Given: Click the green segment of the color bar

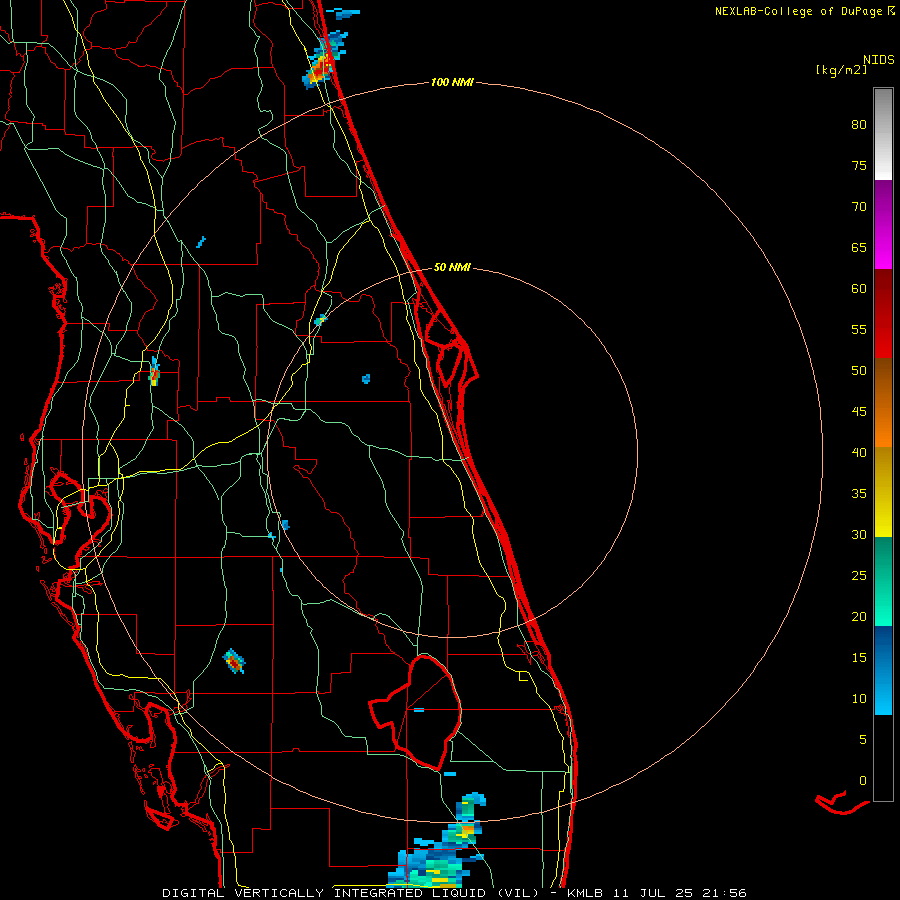Looking at the screenshot, I should point(883,581).
